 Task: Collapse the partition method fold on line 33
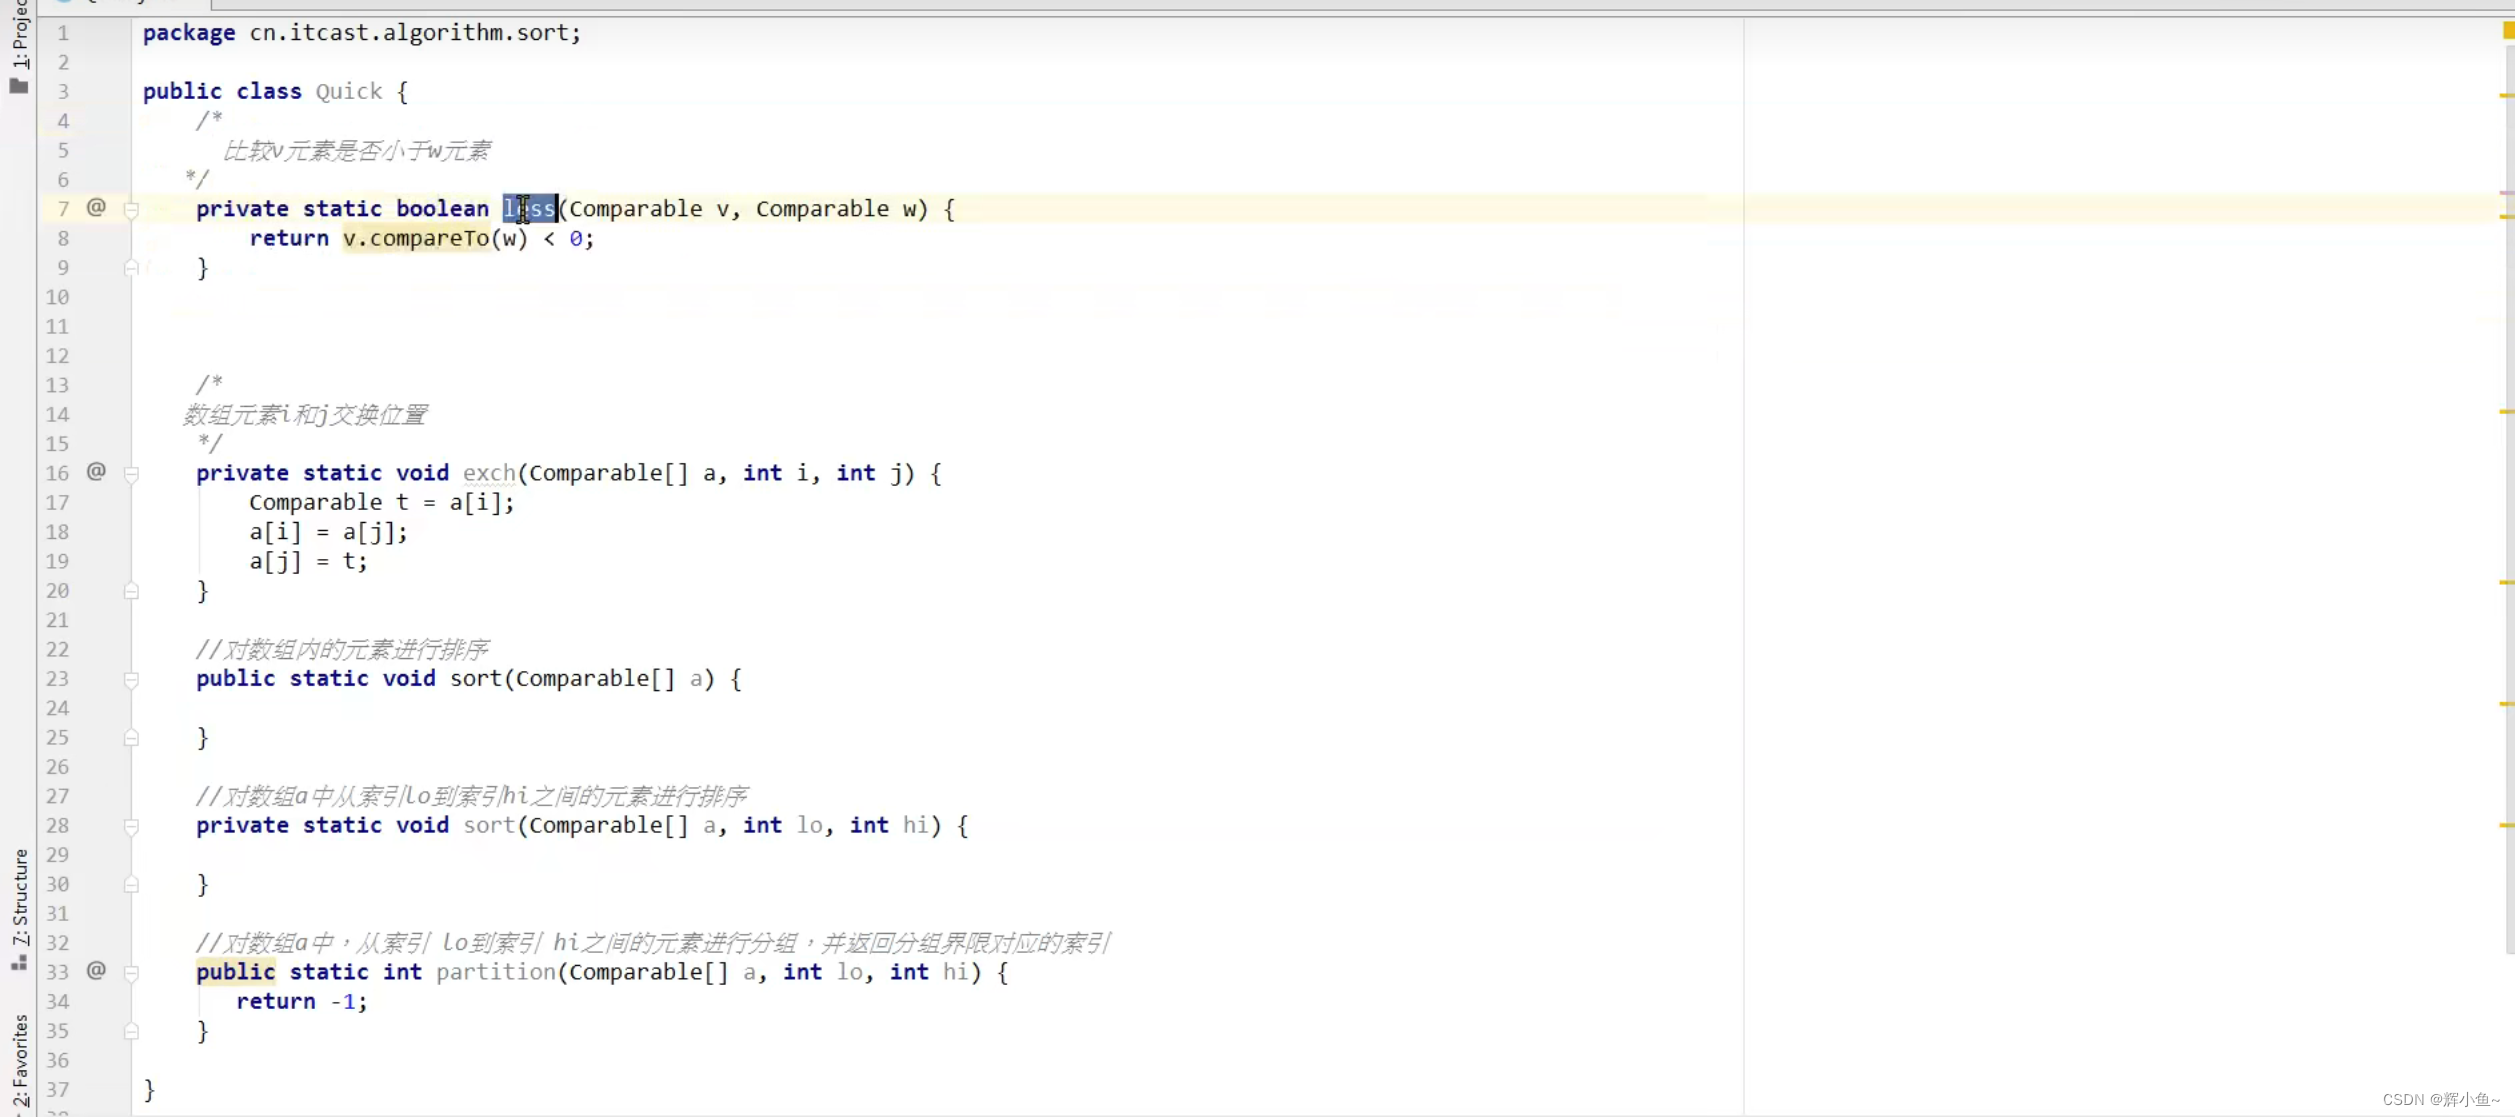click(x=131, y=972)
